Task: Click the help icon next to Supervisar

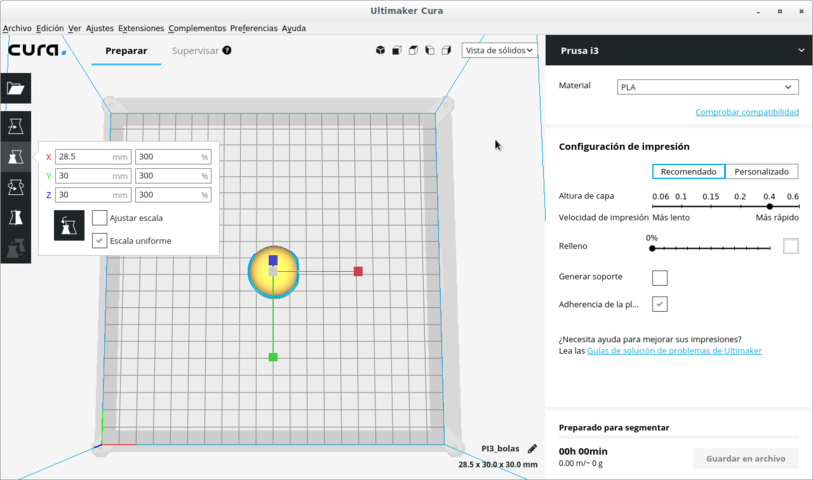Action: pos(227,50)
